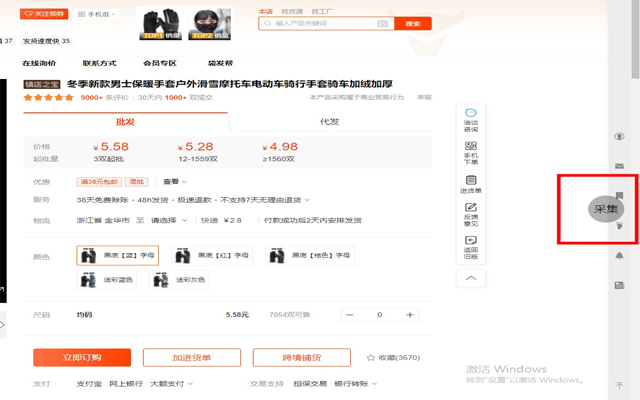This screenshot has width=640, height=400.
Task: Open the 联系方式 menu item
Action: 100,63
